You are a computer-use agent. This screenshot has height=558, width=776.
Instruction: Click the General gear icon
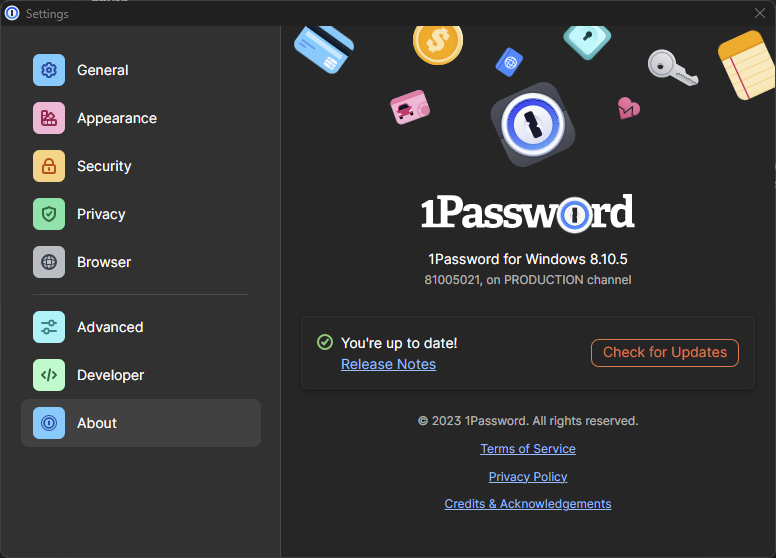pos(49,70)
